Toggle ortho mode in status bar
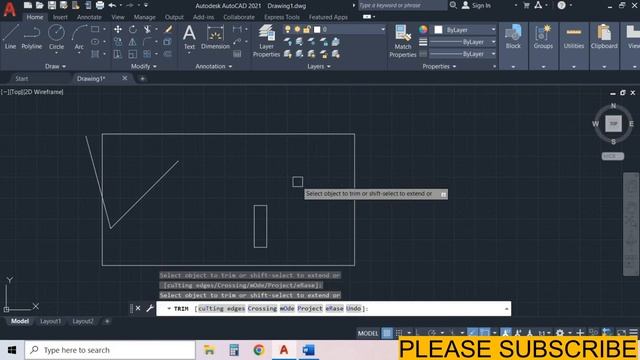 418,333
